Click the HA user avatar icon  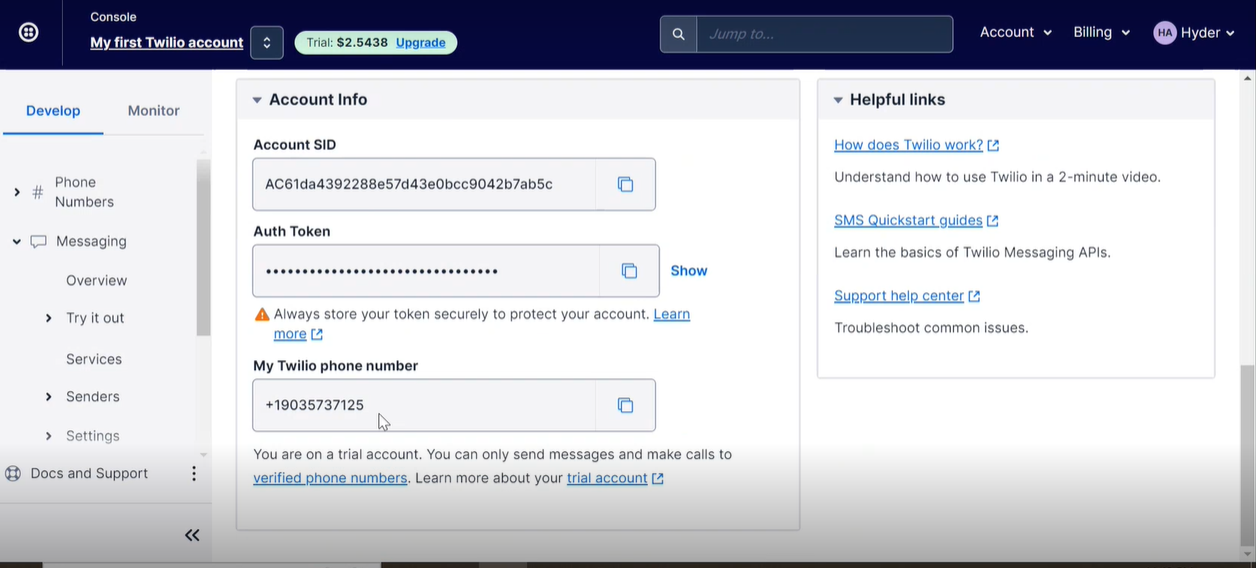1164,33
